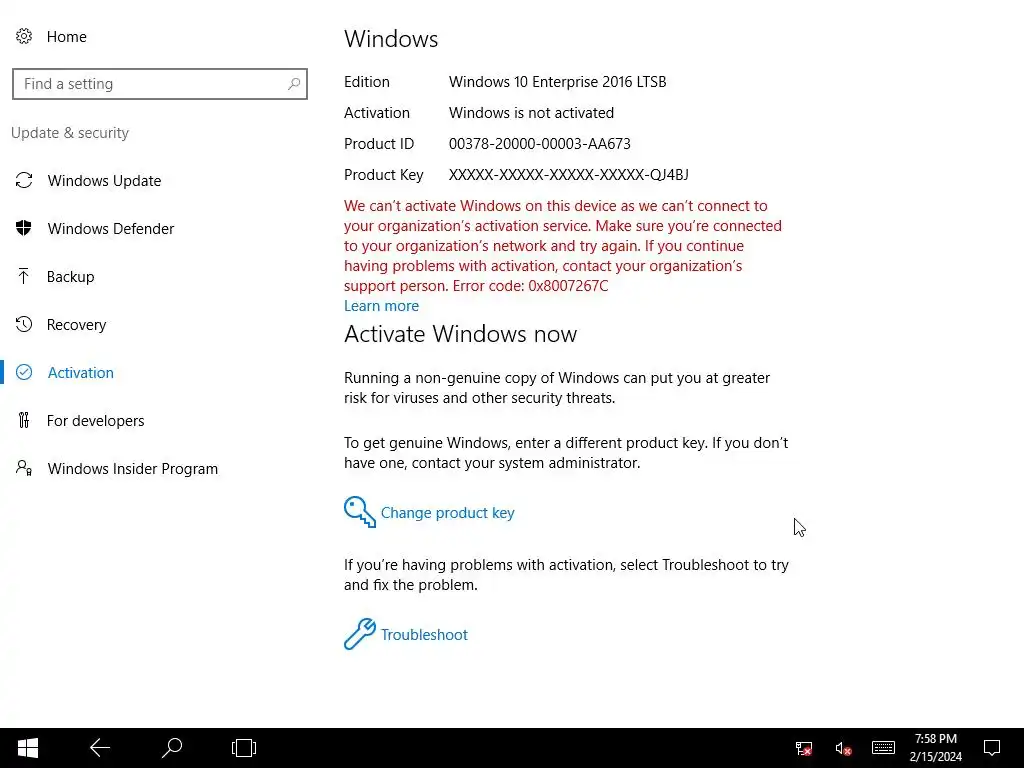
Task: Open the Windows Defender section
Action: pyautogui.click(x=111, y=229)
